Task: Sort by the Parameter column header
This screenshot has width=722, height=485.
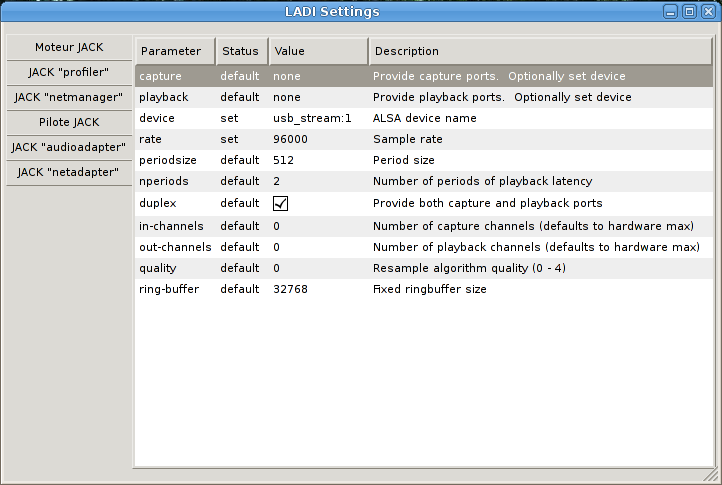Action: click(175, 51)
